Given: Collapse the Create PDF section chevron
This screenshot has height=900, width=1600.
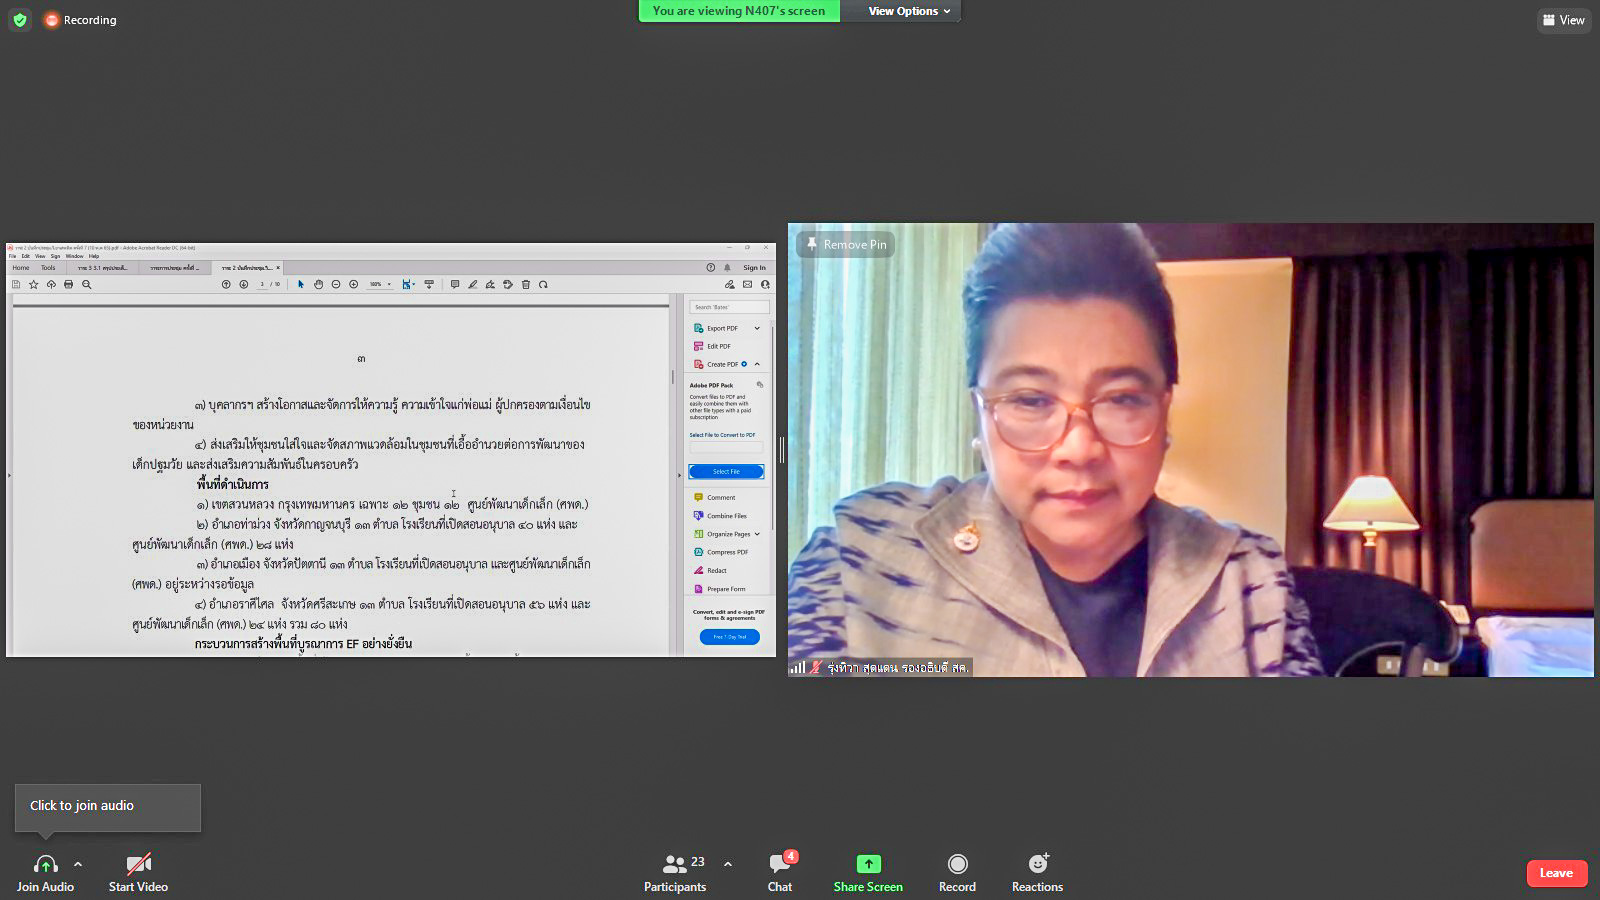Looking at the screenshot, I should pyautogui.click(x=757, y=364).
